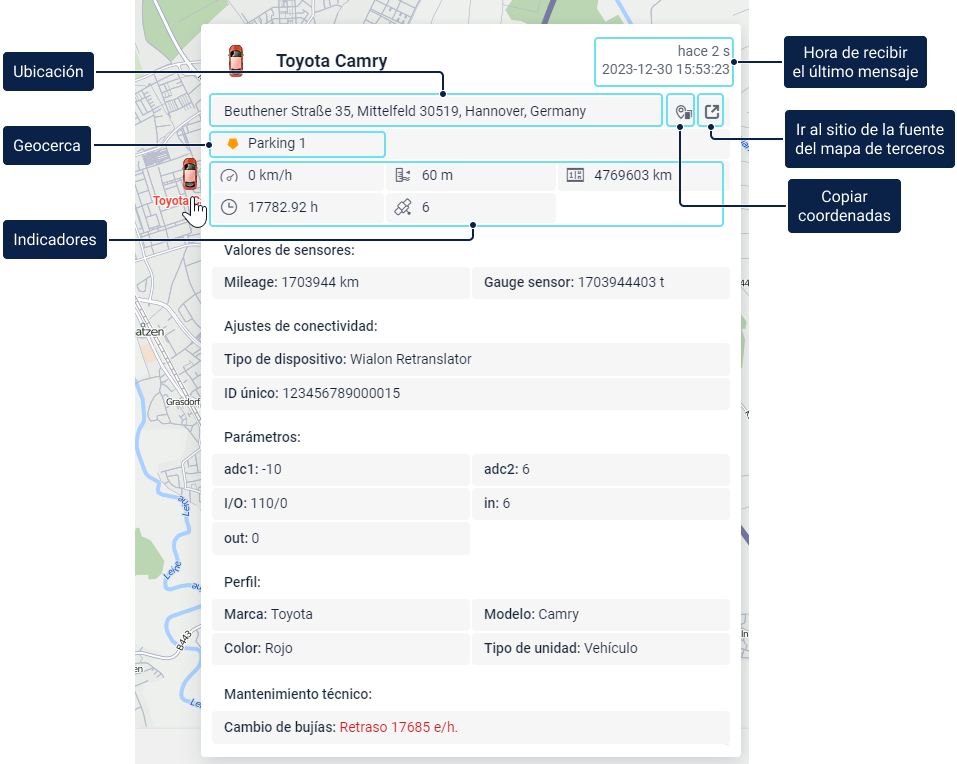
Task: Click the last message time 2023-12-30 15:53:23
Action: pyautogui.click(x=666, y=70)
